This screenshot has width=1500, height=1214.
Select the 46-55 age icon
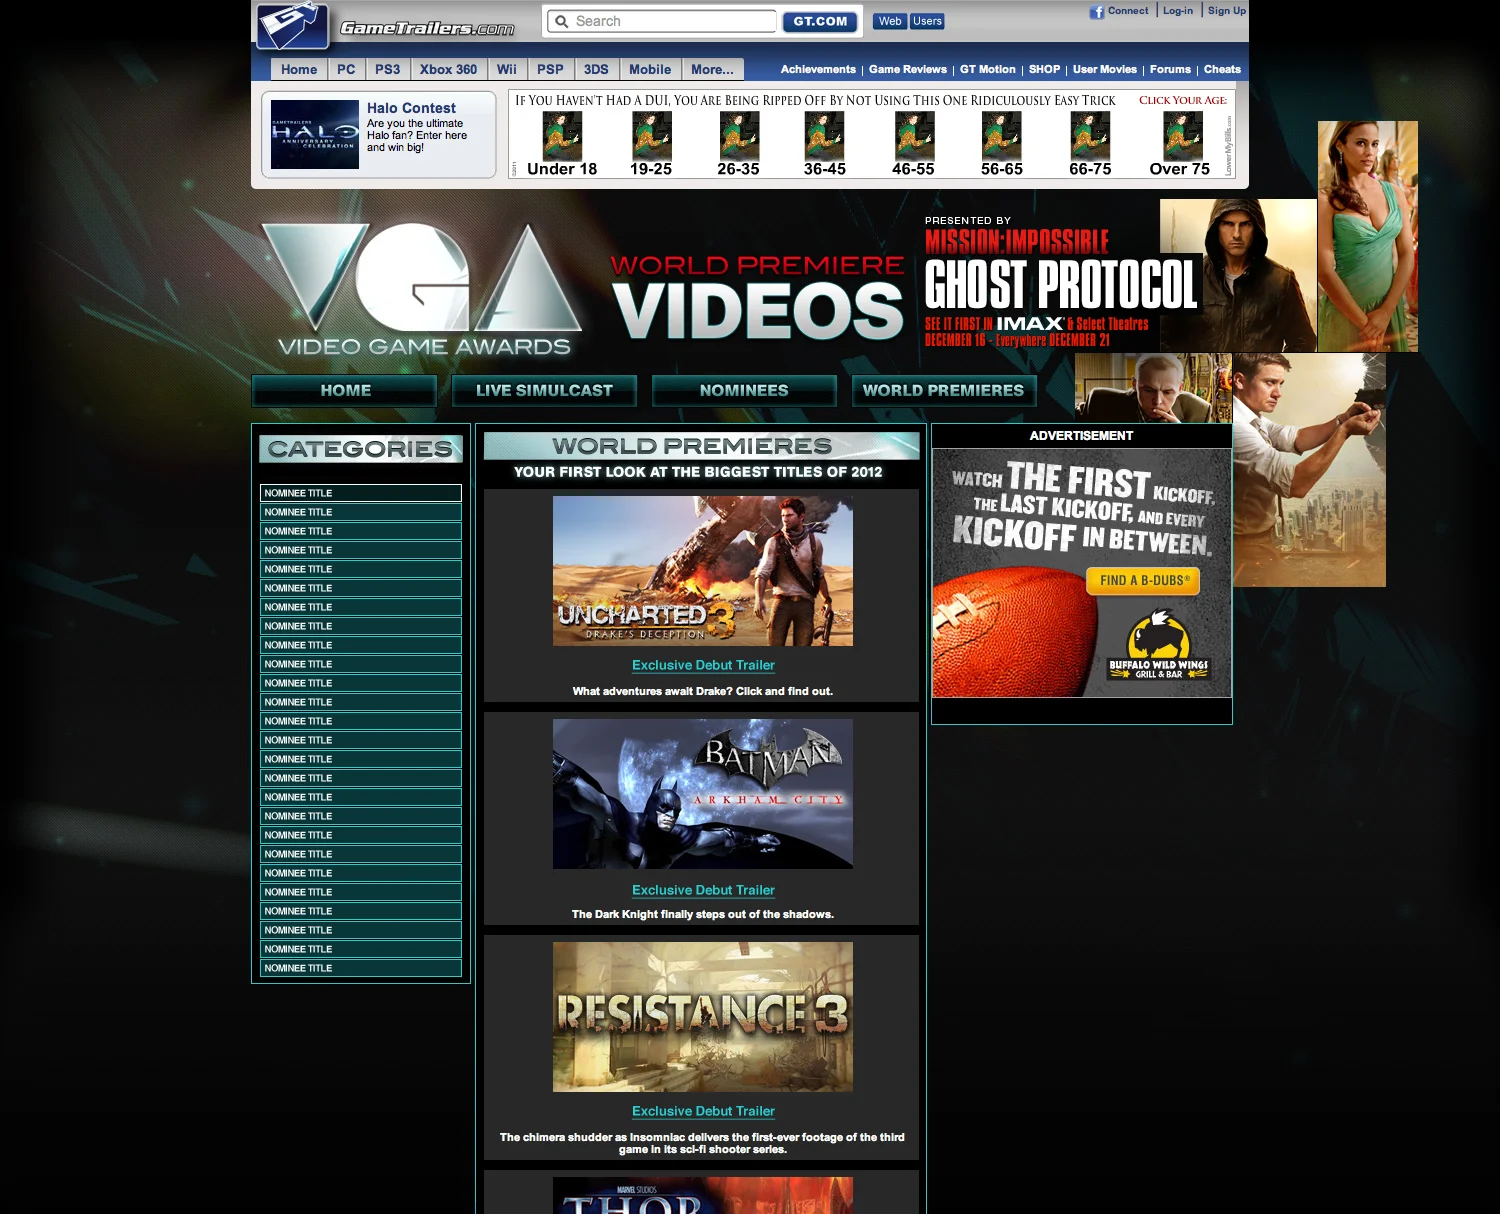[914, 136]
